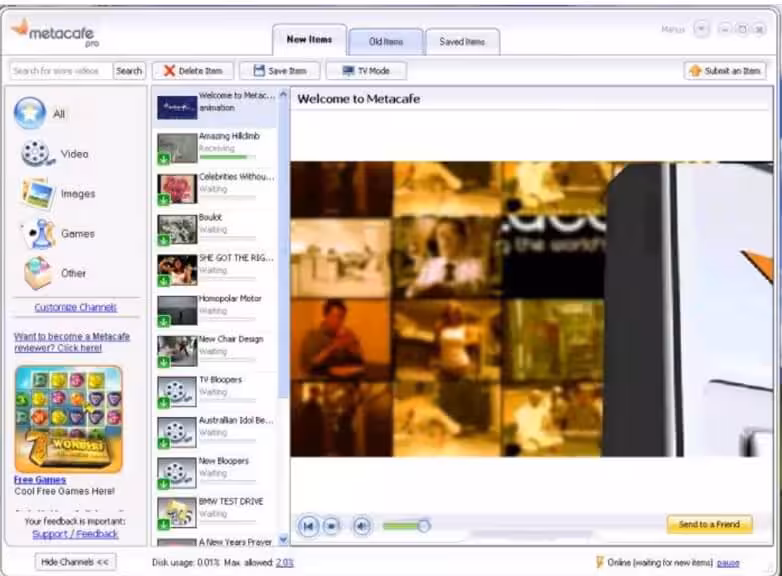Click the metacafe pro logo
782x576 pixels.
click(x=55, y=33)
